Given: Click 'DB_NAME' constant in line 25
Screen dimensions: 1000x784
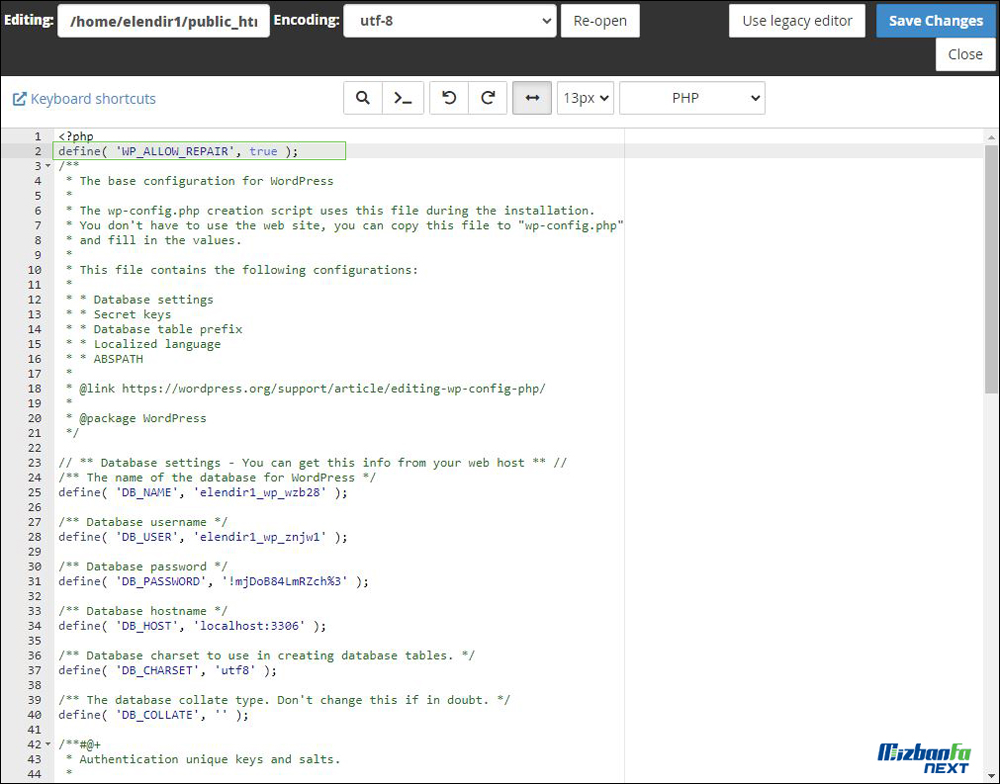Looking at the screenshot, I should (147, 492).
